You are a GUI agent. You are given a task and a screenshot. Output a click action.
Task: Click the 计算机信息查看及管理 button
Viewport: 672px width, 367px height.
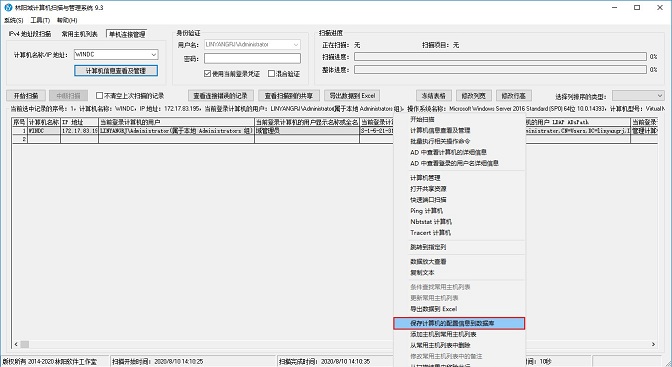point(116,71)
